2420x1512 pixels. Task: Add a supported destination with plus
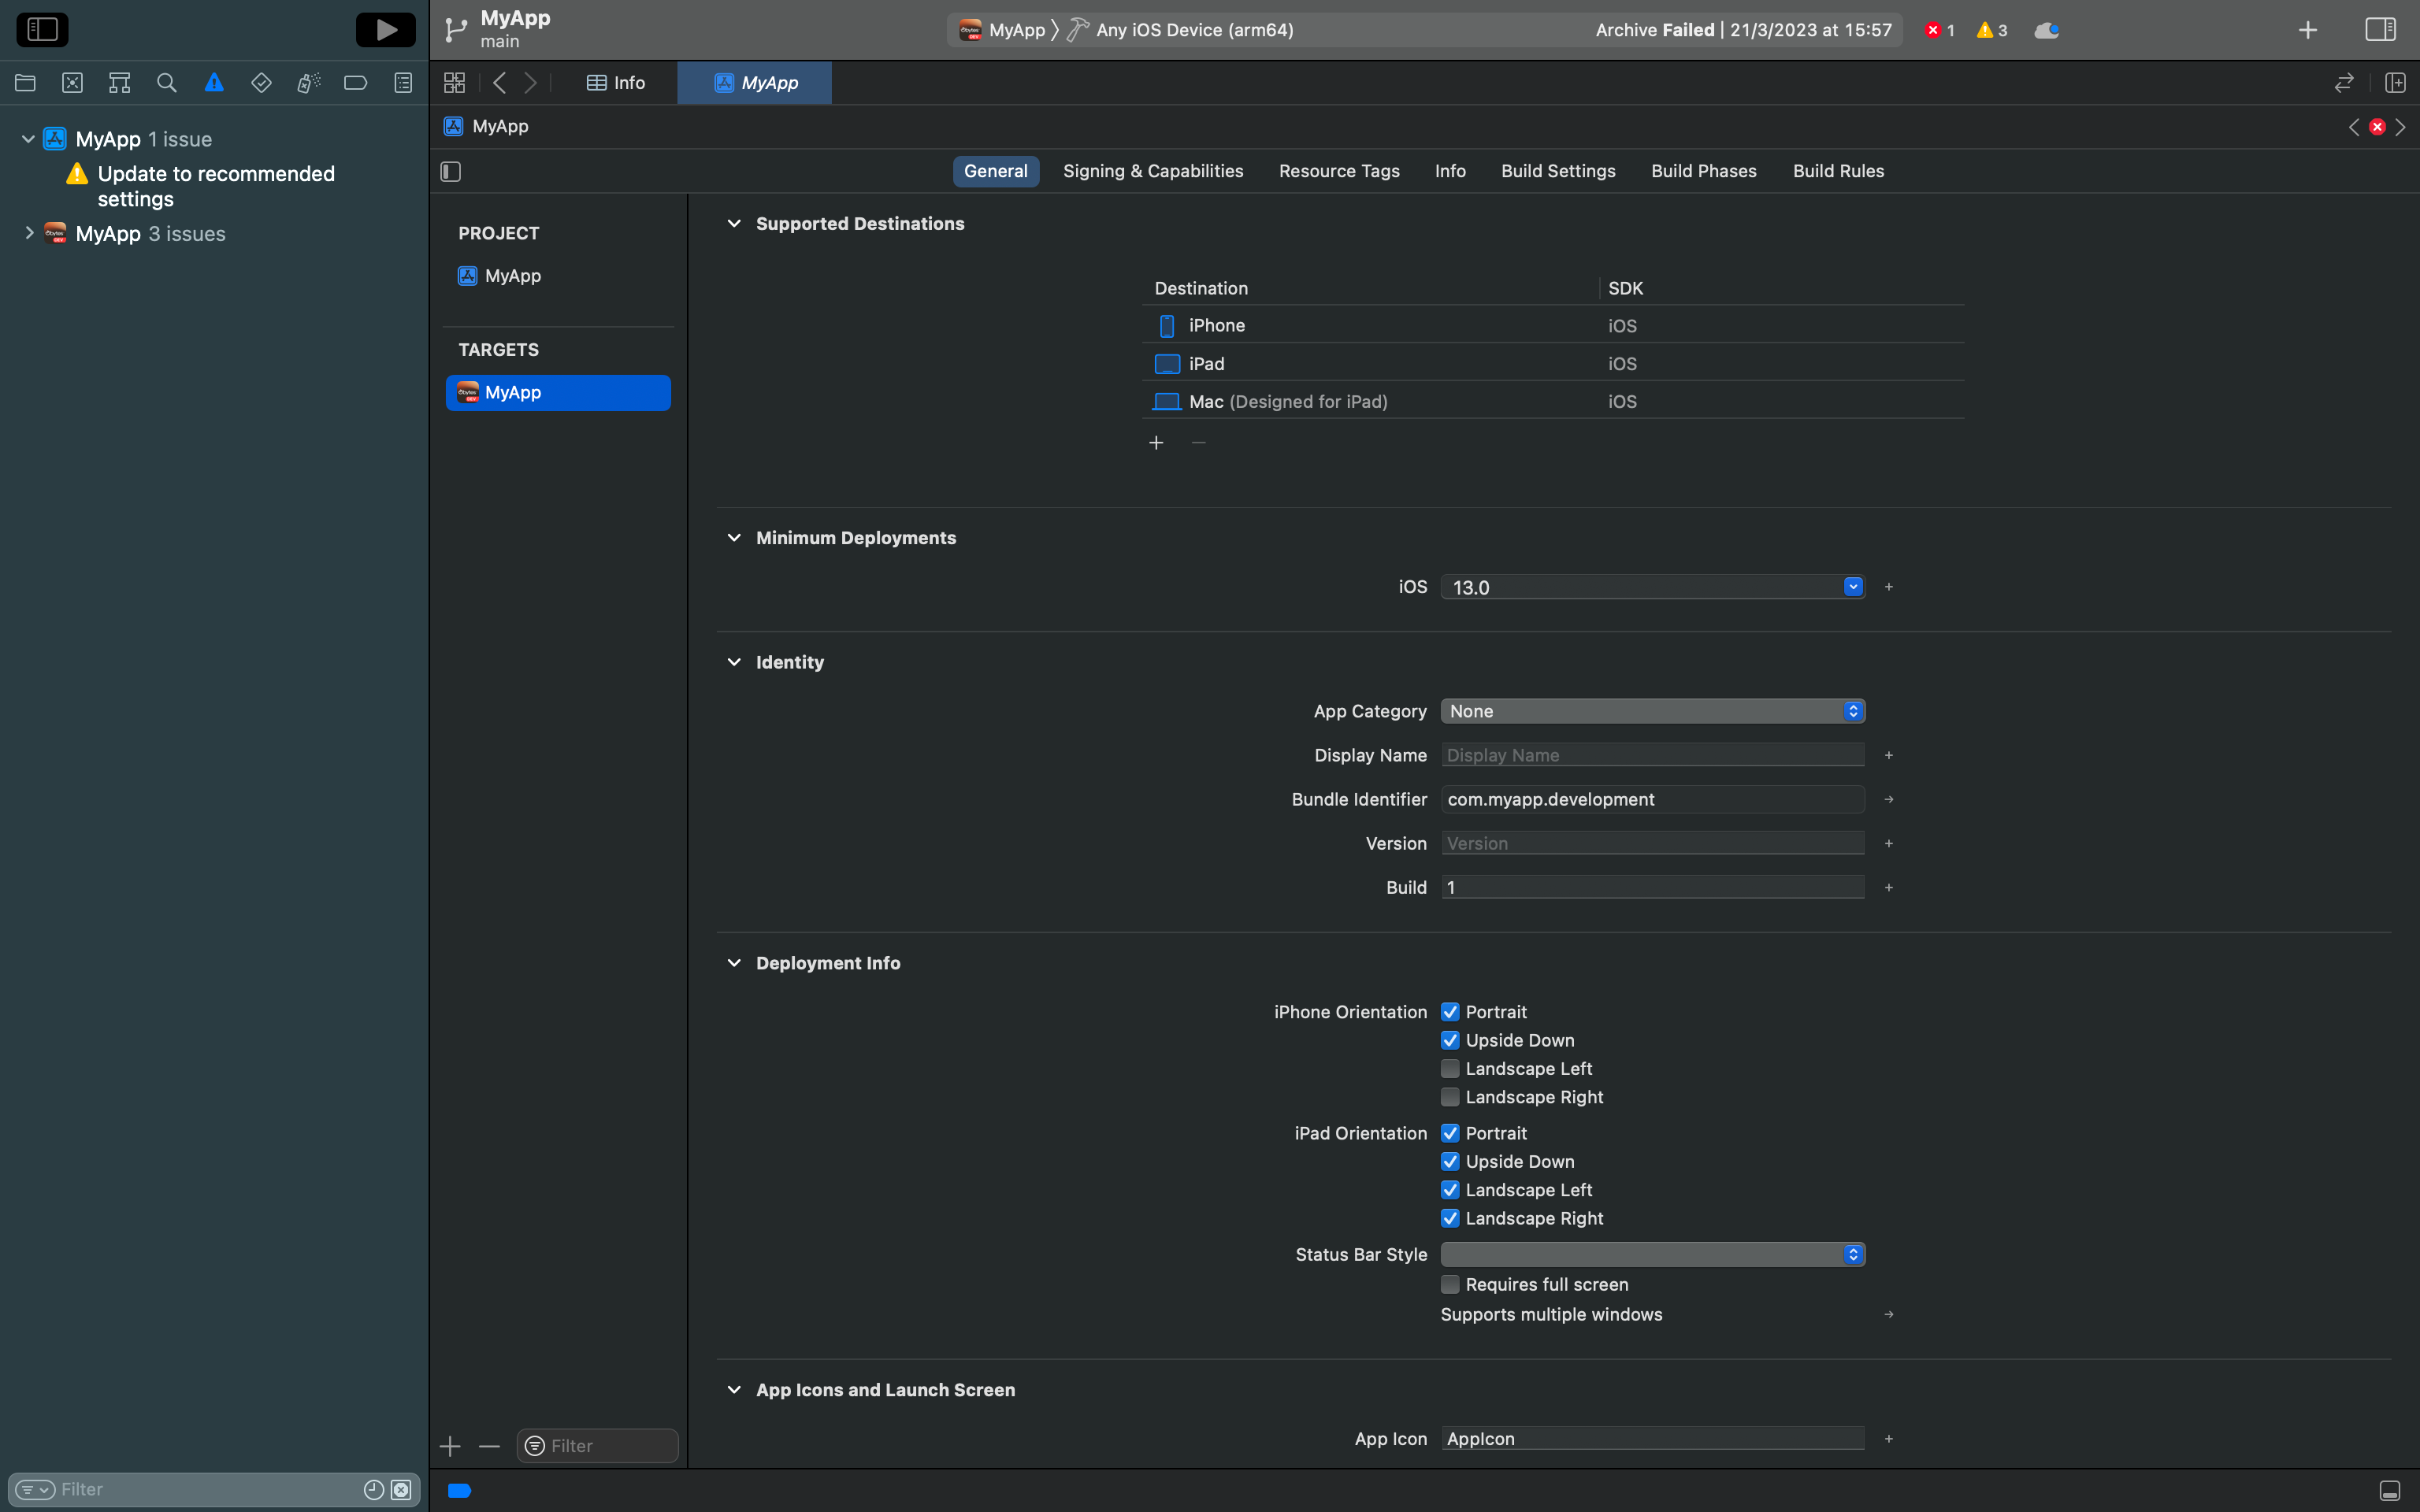(1156, 443)
